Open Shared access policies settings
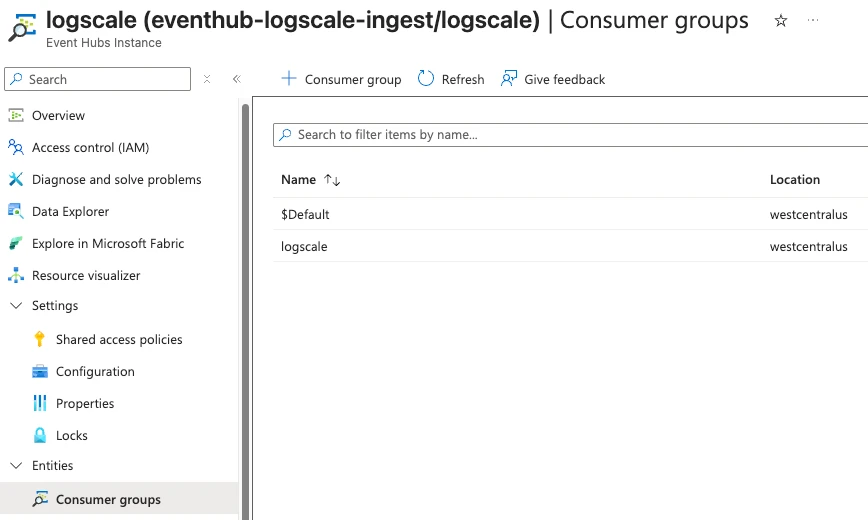868x520 pixels. pyautogui.click(x=119, y=339)
